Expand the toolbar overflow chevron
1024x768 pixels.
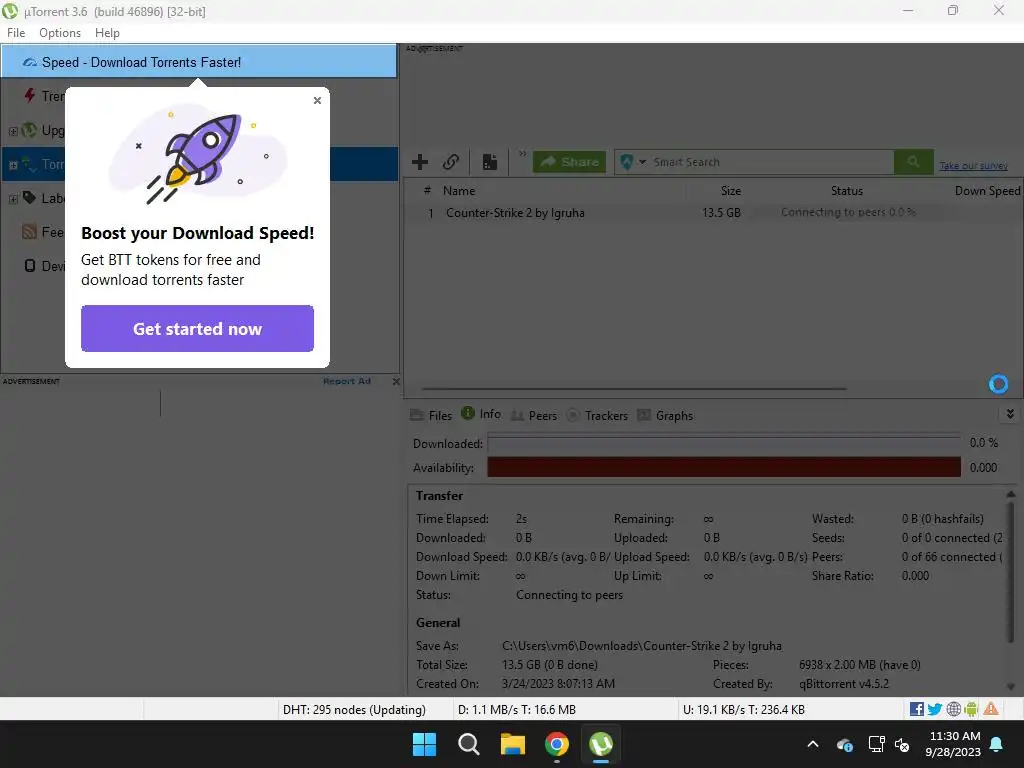522,154
